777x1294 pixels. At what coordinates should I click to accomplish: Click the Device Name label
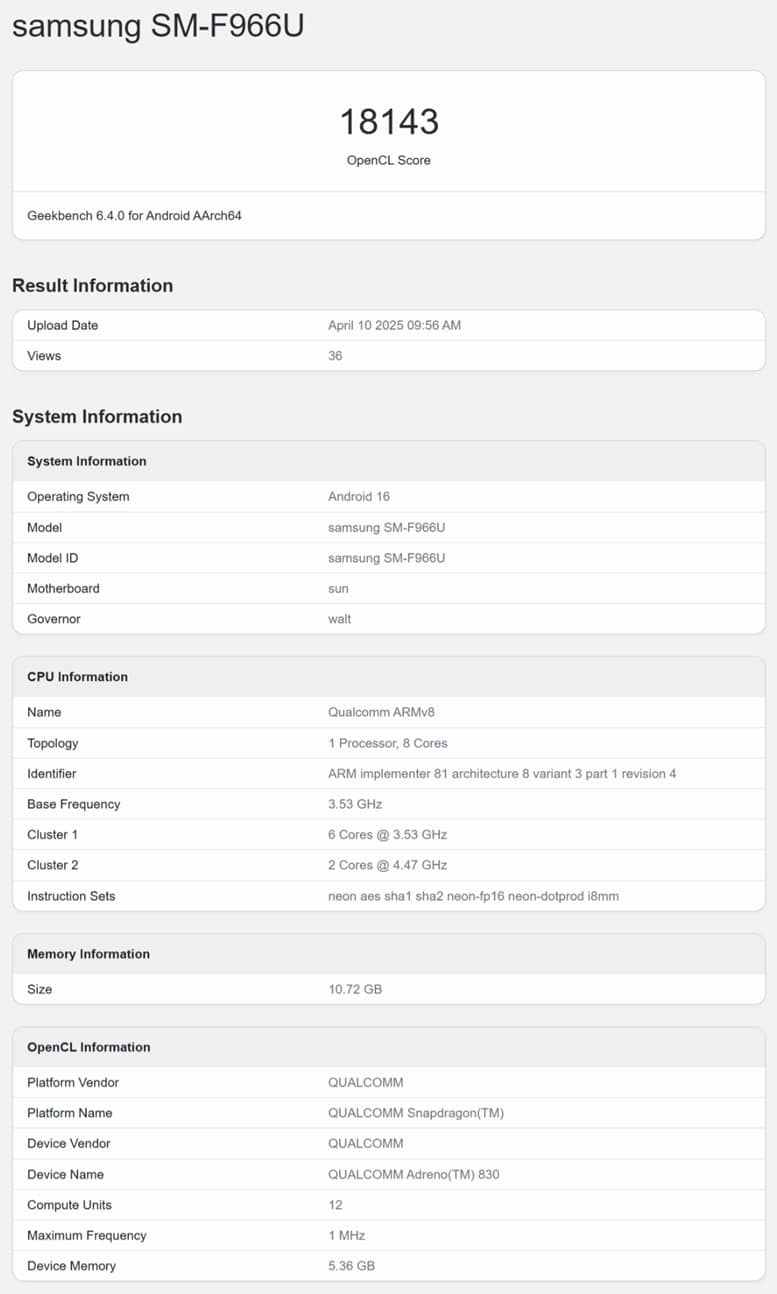65,1174
